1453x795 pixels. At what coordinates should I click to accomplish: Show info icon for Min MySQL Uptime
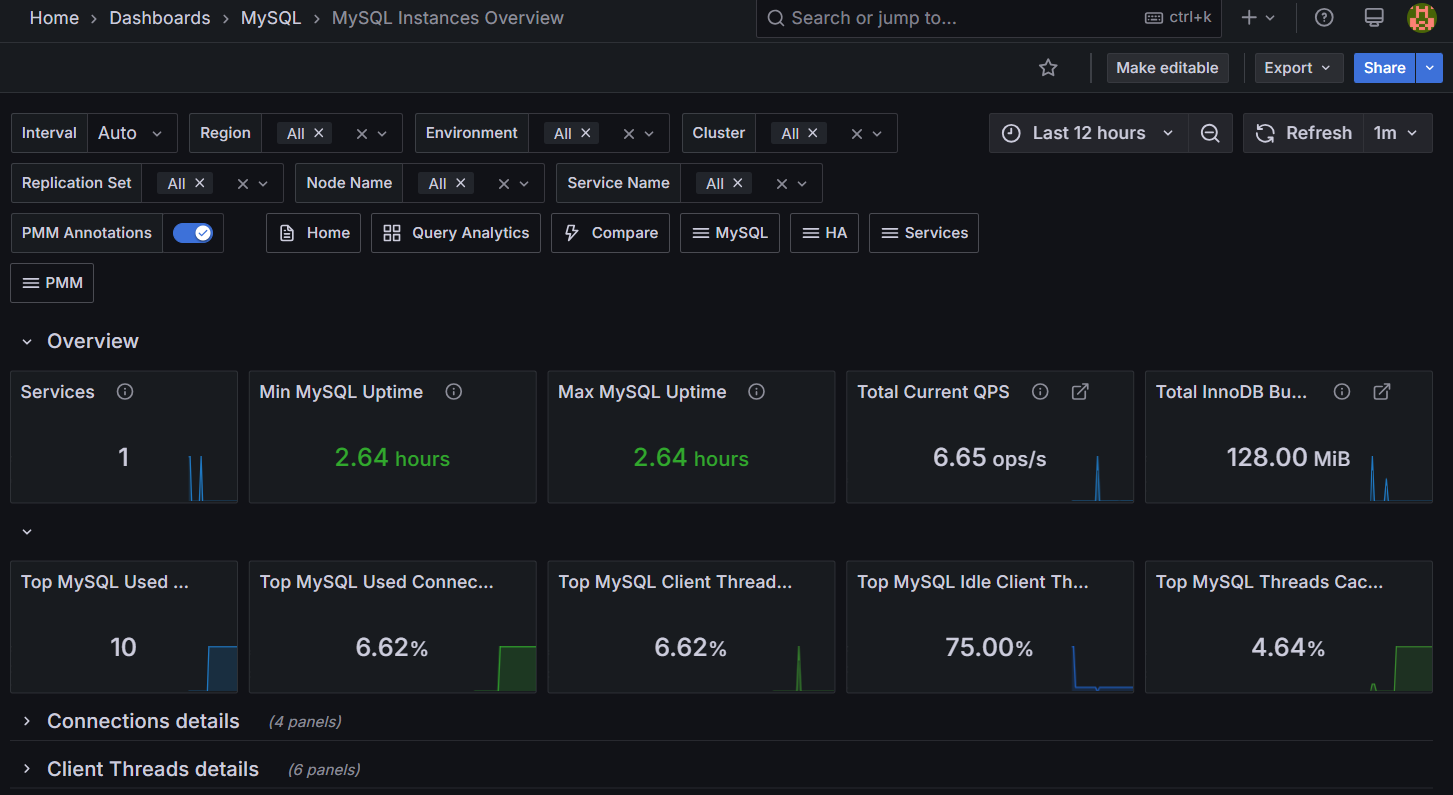click(454, 392)
